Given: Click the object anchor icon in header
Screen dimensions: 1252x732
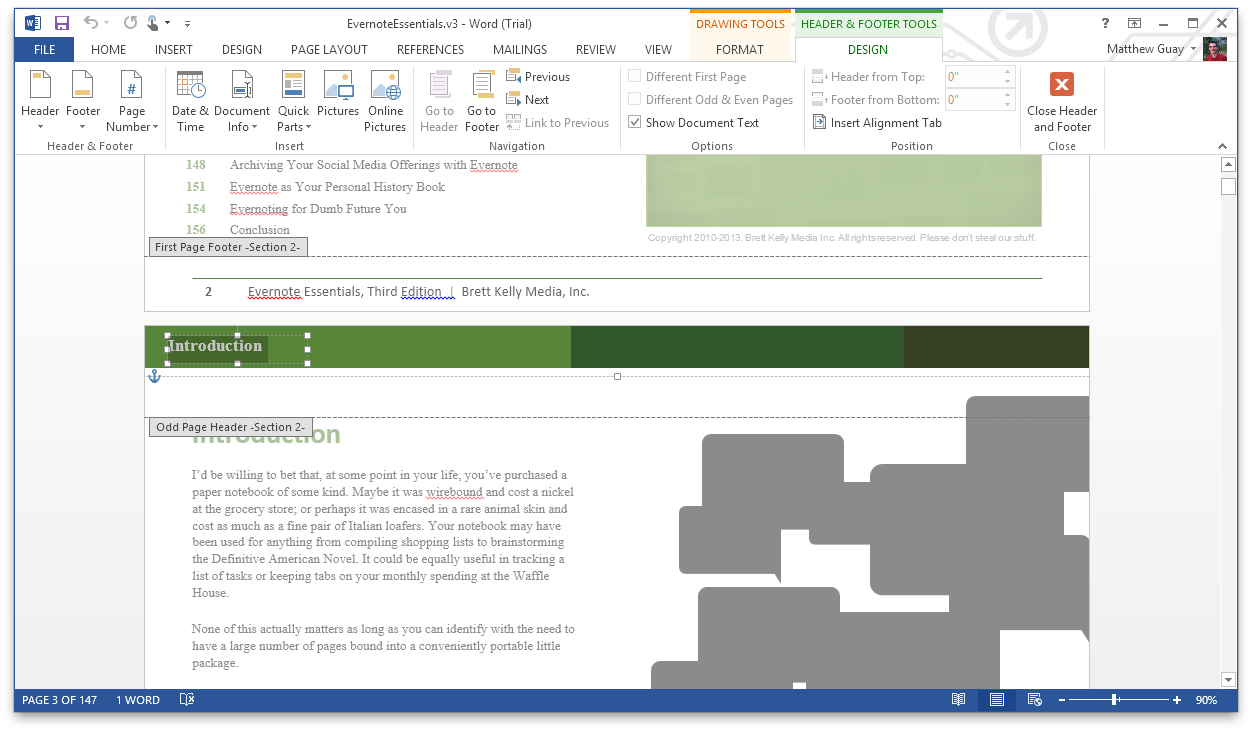Looking at the screenshot, I should [154, 376].
